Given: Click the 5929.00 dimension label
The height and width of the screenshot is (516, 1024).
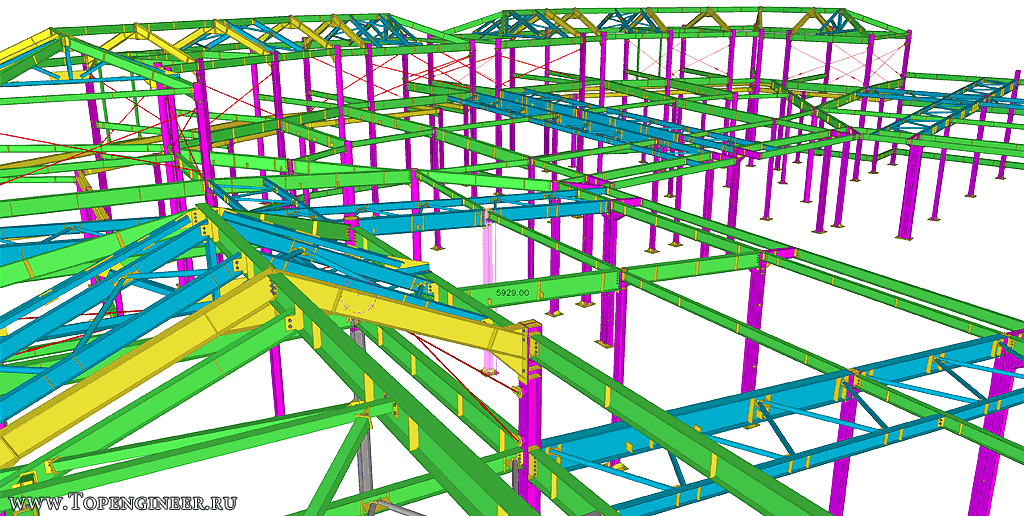Looking at the screenshot, I should (513, 291).
